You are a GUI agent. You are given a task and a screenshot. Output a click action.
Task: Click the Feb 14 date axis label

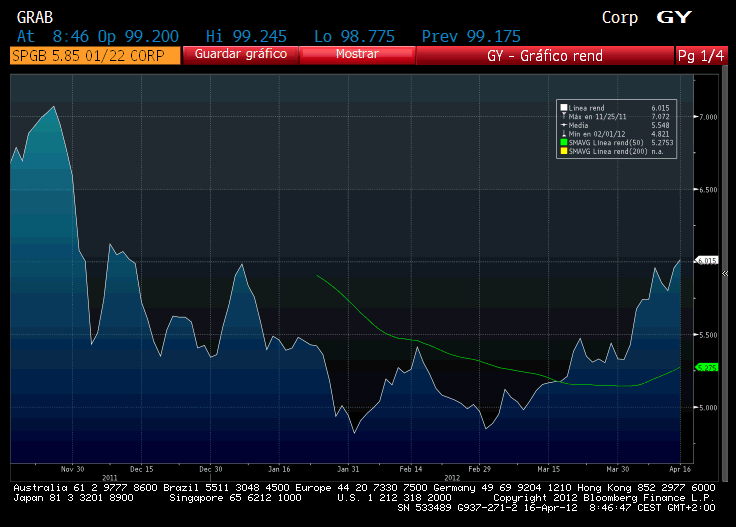(x=411, y=469)
